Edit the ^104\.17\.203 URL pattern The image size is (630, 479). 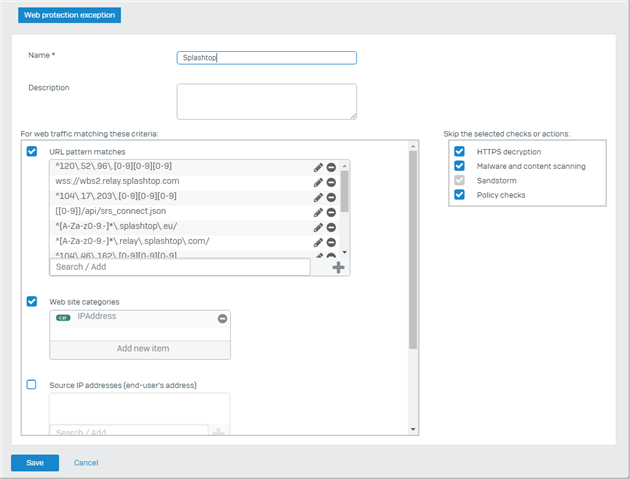318,197
